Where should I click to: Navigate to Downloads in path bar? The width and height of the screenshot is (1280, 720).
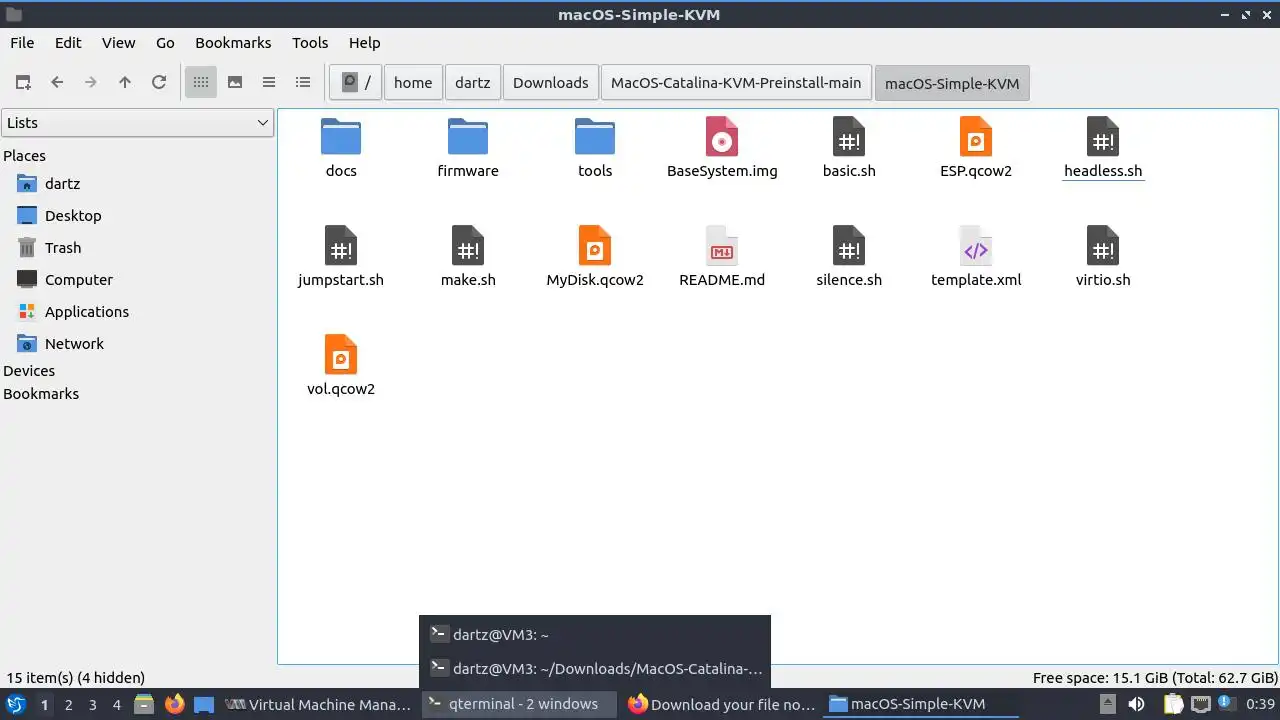[x=551, y=83]
